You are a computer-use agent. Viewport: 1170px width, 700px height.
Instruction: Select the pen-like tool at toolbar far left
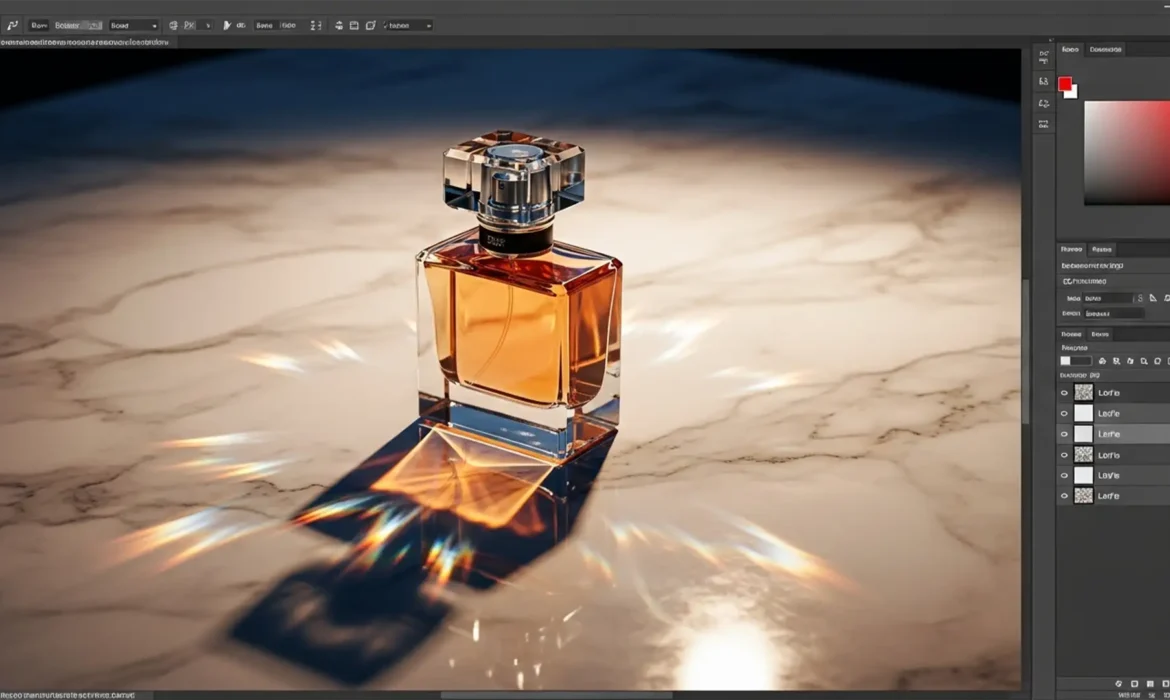click(x=13, y=25)
